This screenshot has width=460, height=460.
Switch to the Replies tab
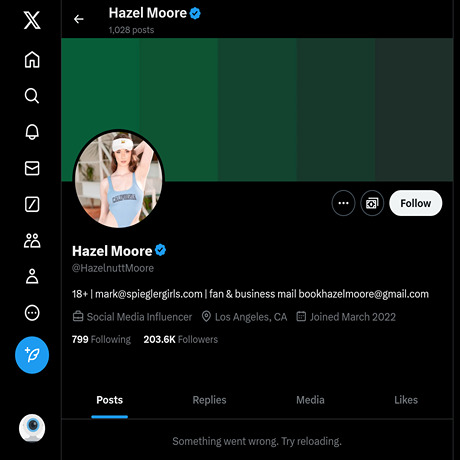[x=209, y=400]
